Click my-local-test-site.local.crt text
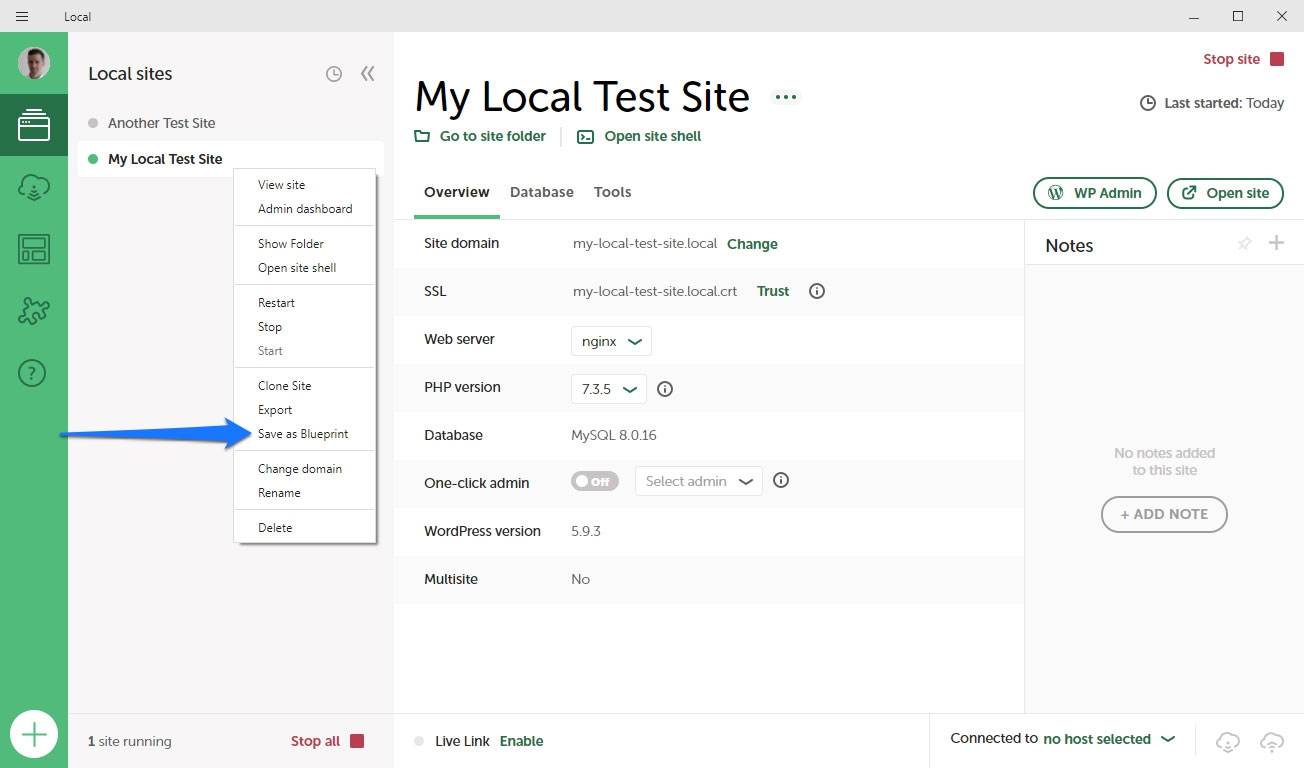Image resolution: width=1304 pixels, height=768 pixels. click(655, 291)
